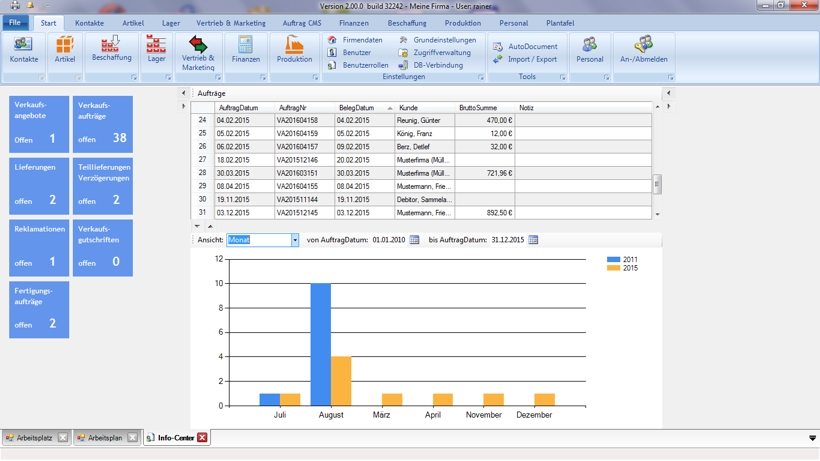Open Benutzer settings
This screenshot has width=820, height=461.
349,52
